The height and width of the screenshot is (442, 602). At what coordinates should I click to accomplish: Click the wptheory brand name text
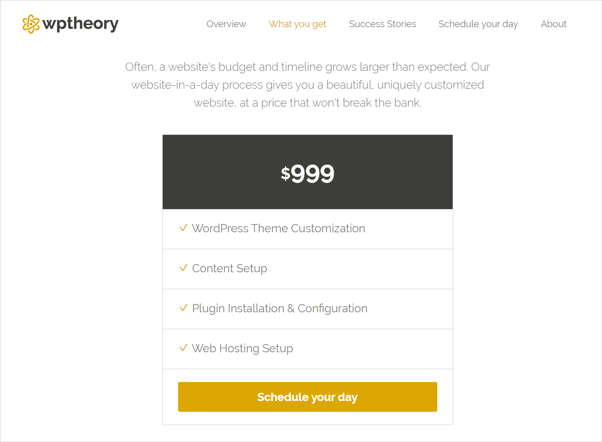[x=80, y=24]
